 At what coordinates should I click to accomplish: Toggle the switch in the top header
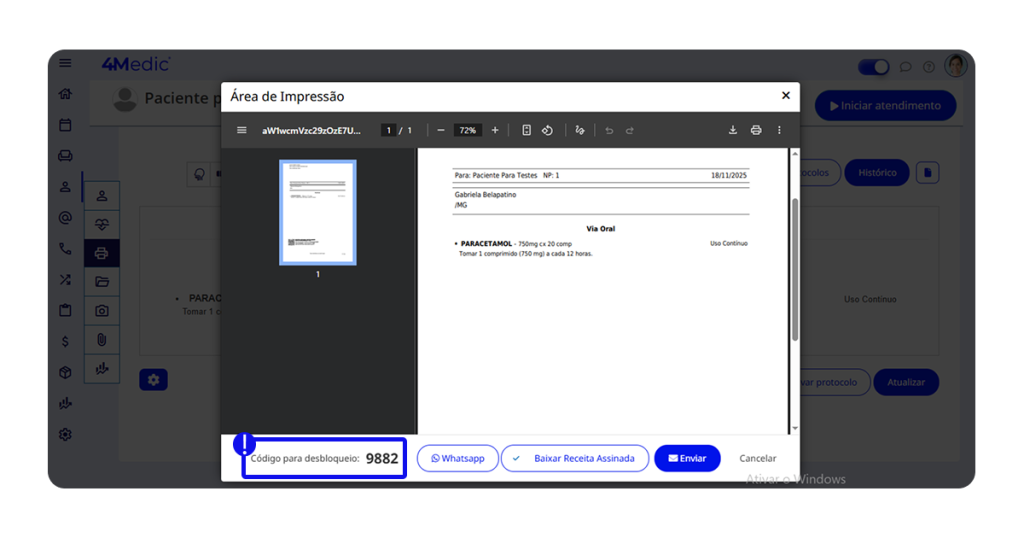click(x=873, y=67)
